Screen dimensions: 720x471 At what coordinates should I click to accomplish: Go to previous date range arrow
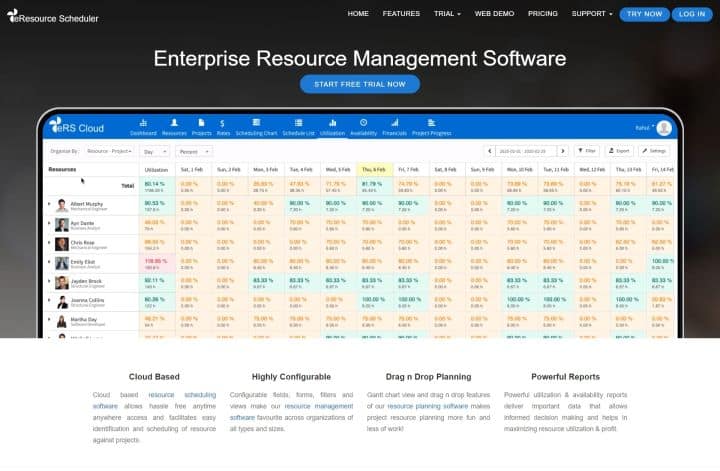489,151
